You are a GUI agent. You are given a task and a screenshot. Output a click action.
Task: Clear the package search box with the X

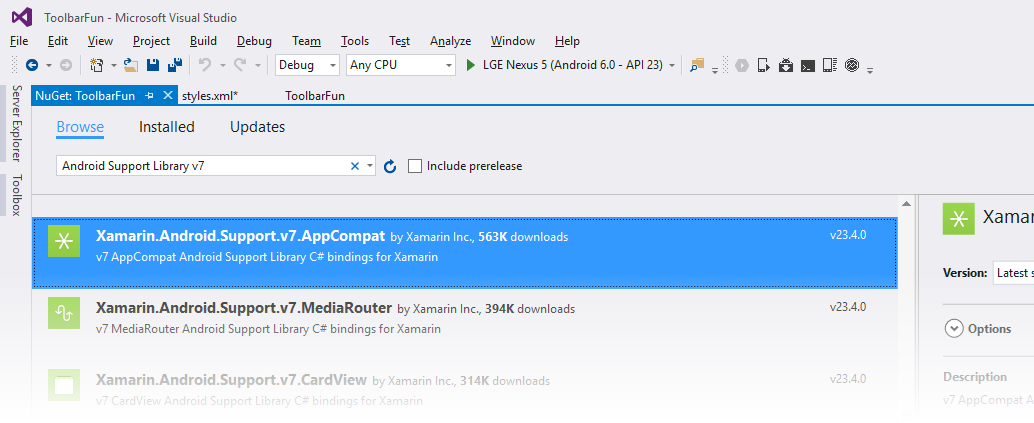point(355,166)
